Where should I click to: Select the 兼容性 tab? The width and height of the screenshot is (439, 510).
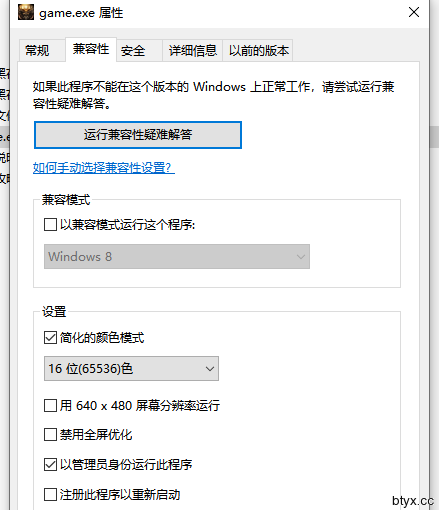pos(91,49)
